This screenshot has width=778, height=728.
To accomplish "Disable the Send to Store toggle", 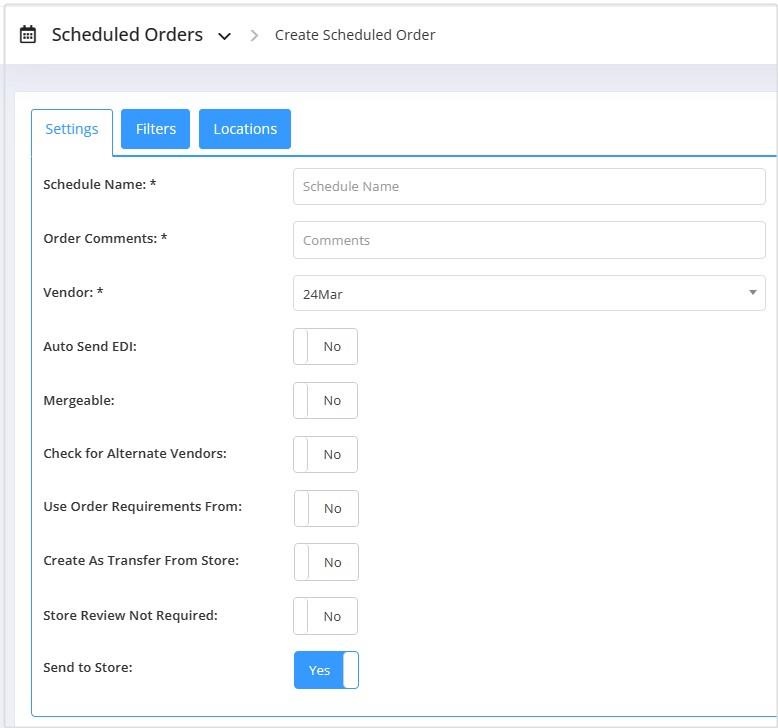I will (x=326, y=670).
